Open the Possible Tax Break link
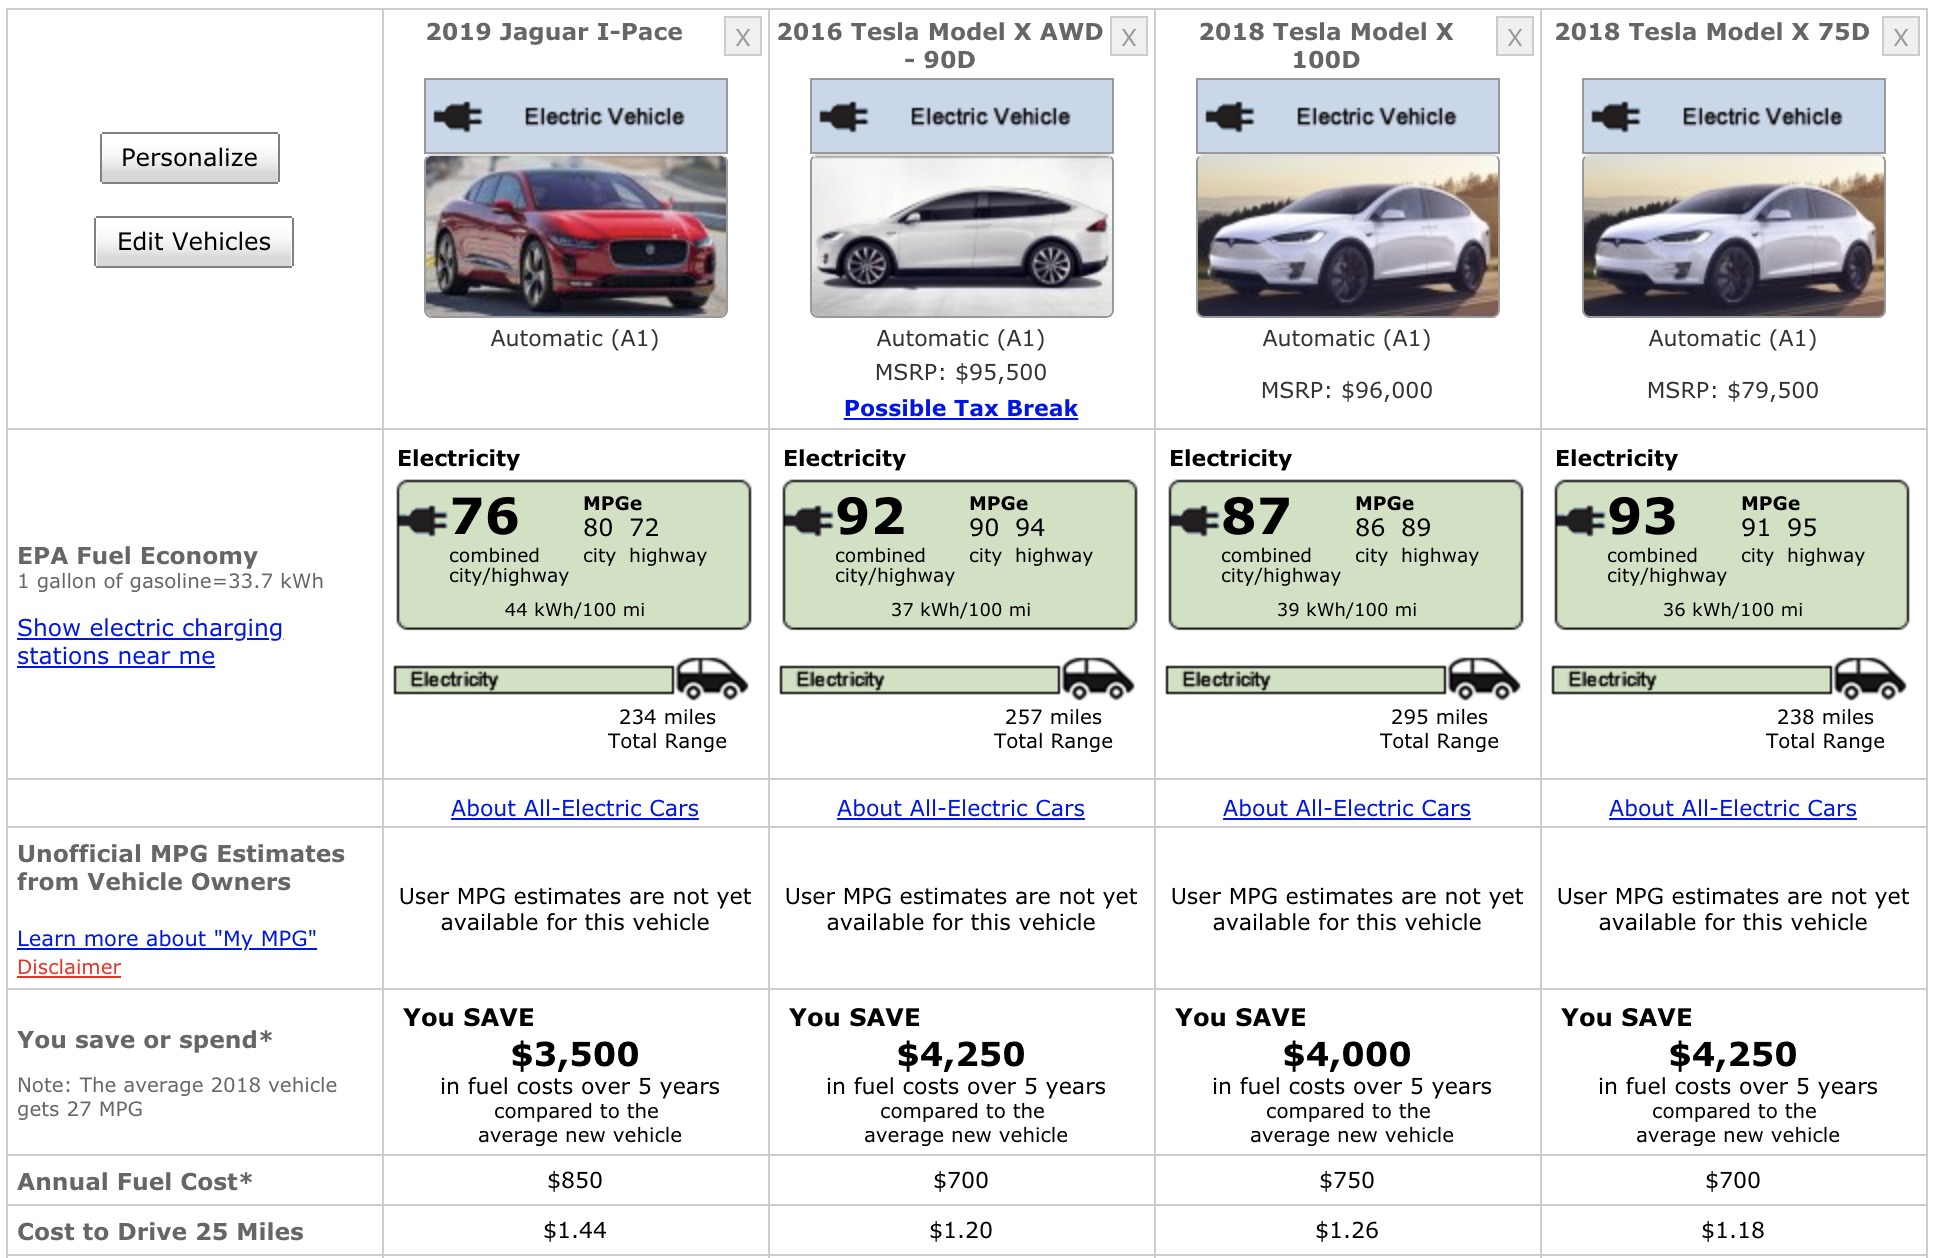This screenshot has width=1936, height=1258. click(961, 408)
